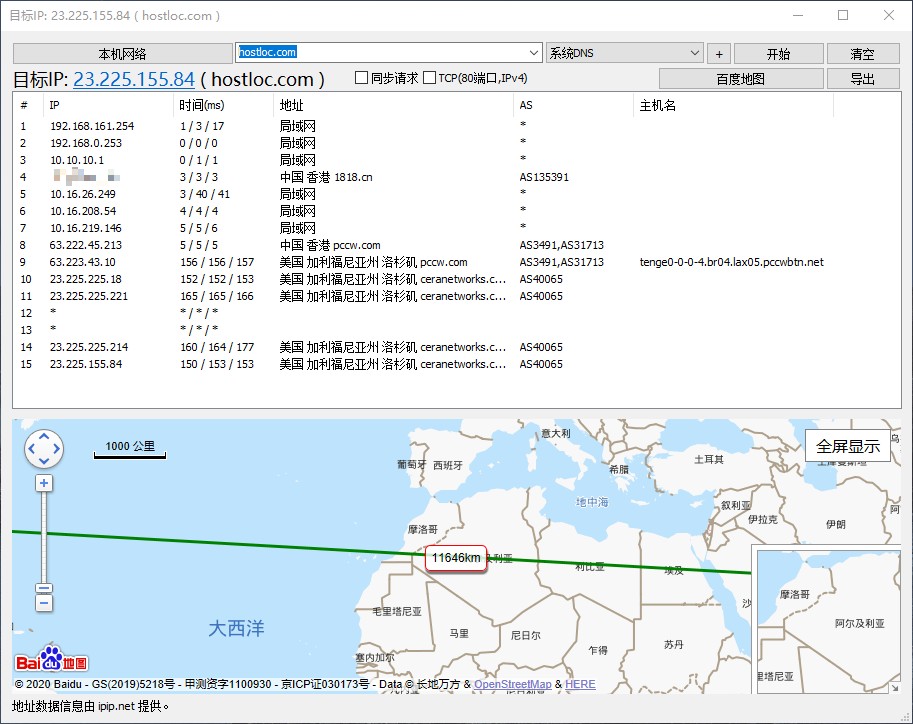Click the 全屏显示 fullscreen map button

tap(848, 446)
